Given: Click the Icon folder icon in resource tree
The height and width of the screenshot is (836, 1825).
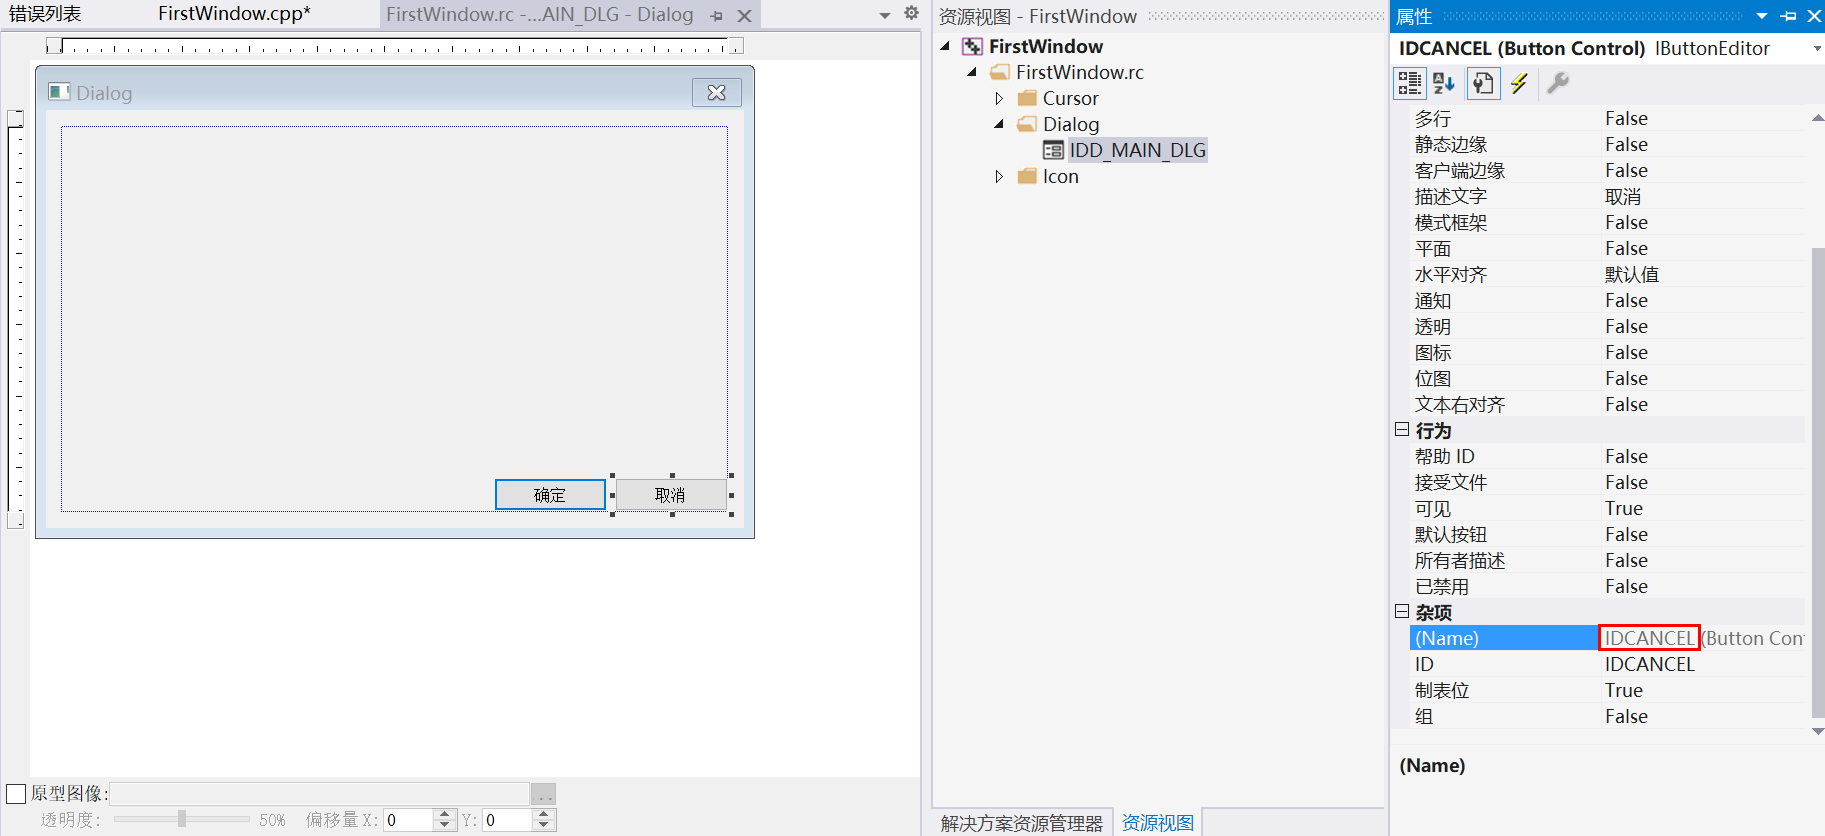Looking at the screenshot, I should [x=1027, y=176].
